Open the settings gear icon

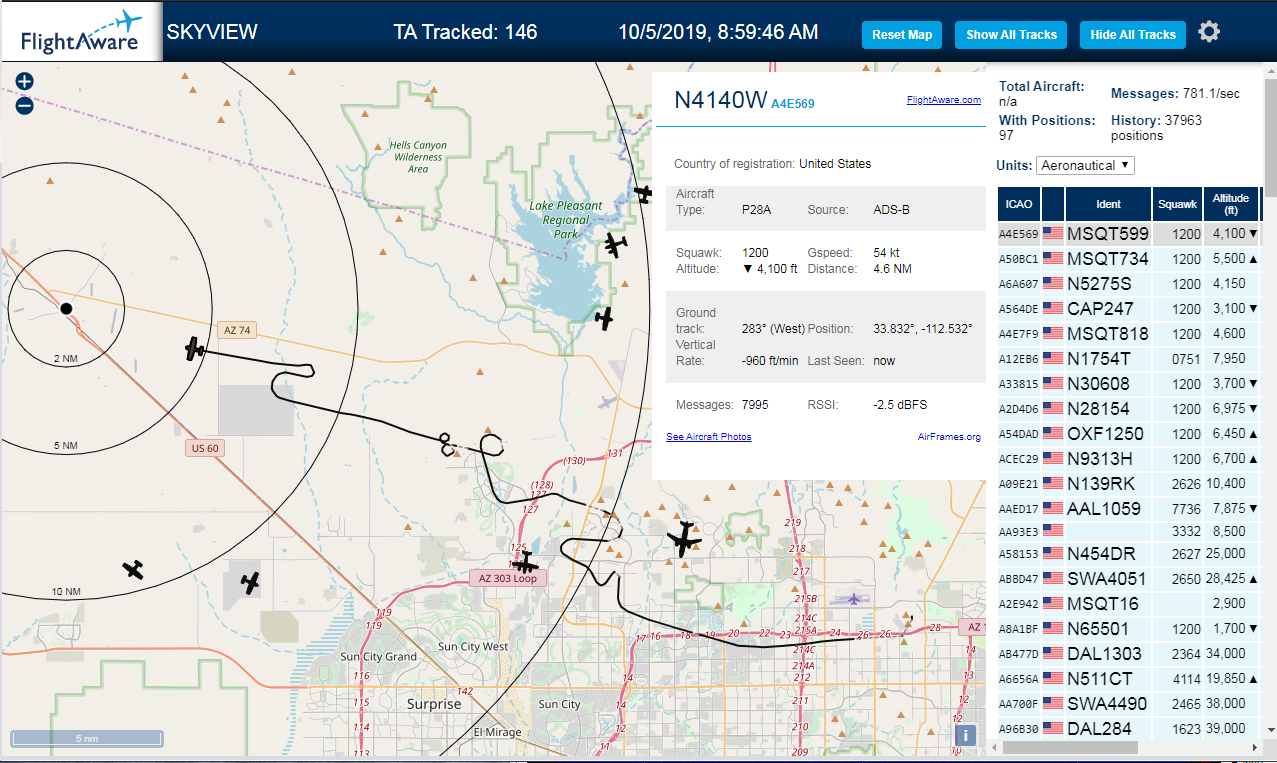(x=1209, y=32)
